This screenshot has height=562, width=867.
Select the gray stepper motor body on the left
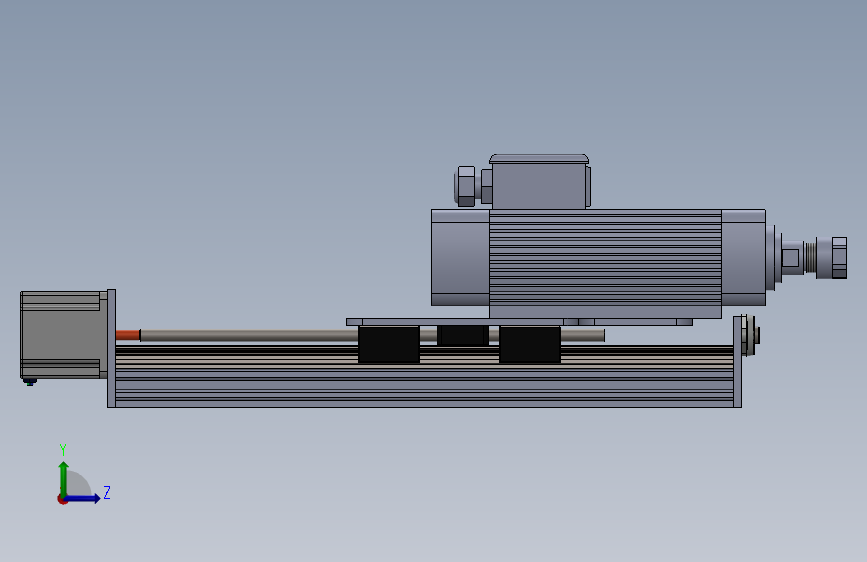[64, 335]
